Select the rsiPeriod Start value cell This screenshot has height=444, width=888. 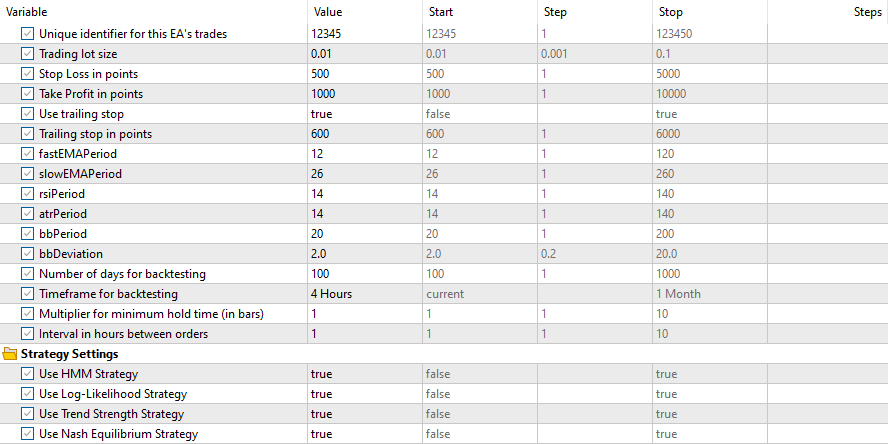click(x=480, y=194)
